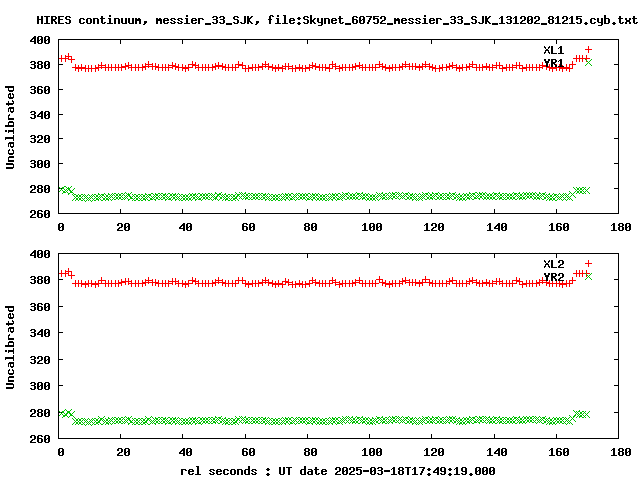Click the red plus marker beside XL1
The image size is (640, 480).
click(x=588, y=50)
